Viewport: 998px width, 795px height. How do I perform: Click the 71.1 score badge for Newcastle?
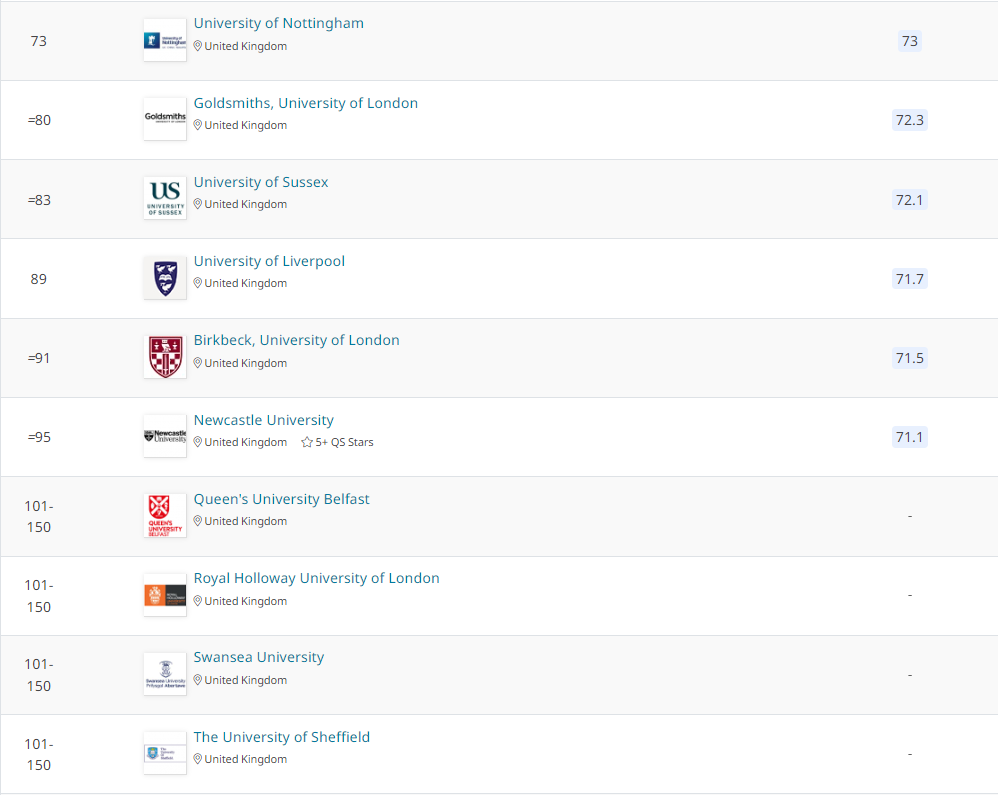tap(909, 437)
